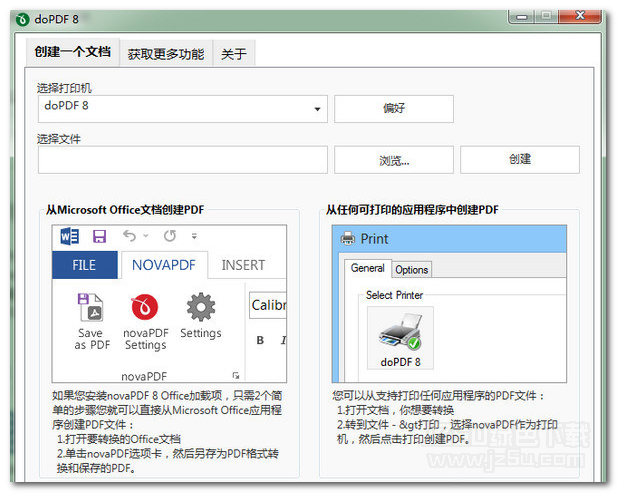Click the printer icon beside Print title
The height and width of the screenshot is (493, 617).
pyautogui.click(x=347, y=238)
